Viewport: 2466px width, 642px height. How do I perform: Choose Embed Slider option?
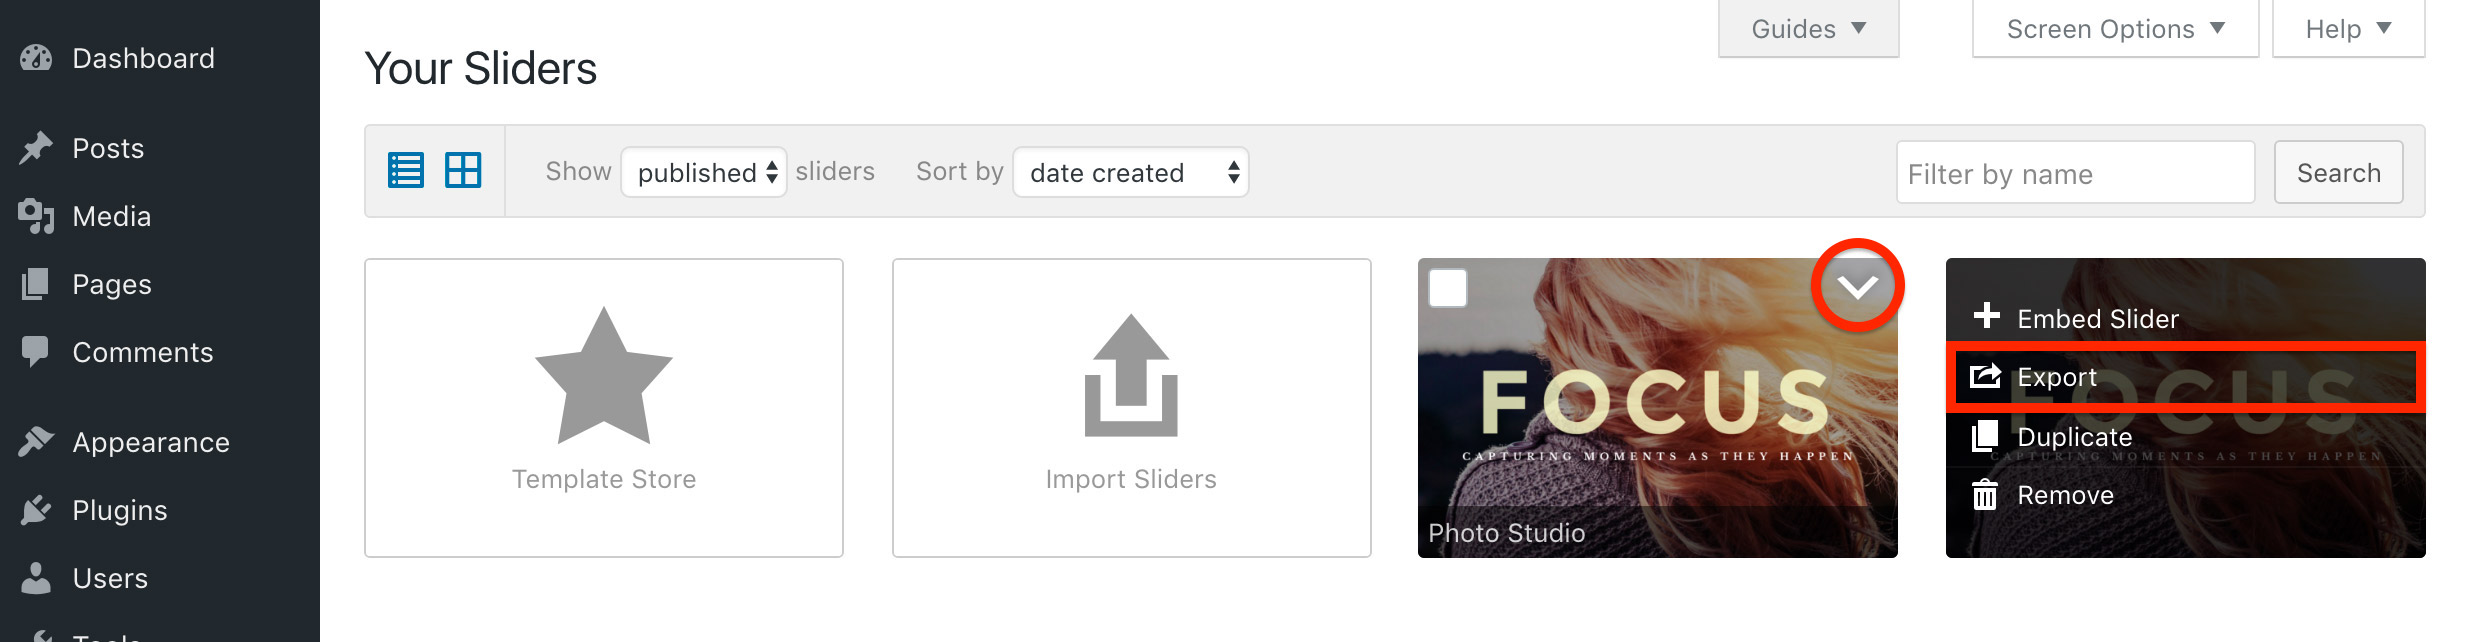pos(2097,318)
